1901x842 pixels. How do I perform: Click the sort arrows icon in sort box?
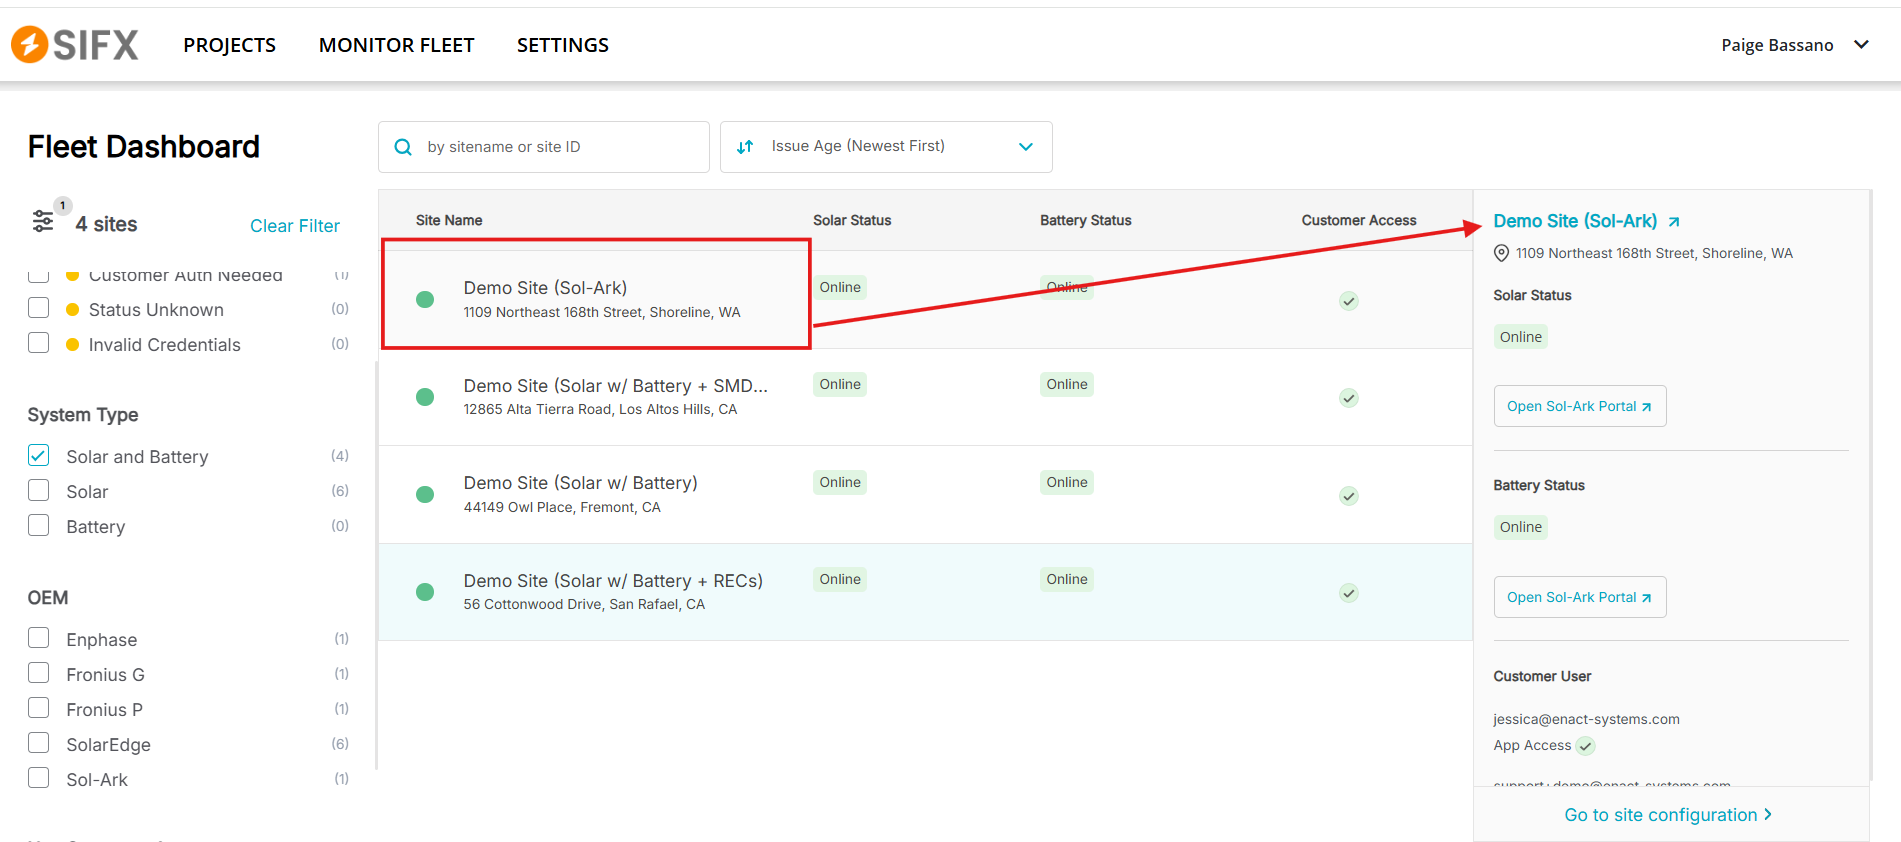point(745,147)
